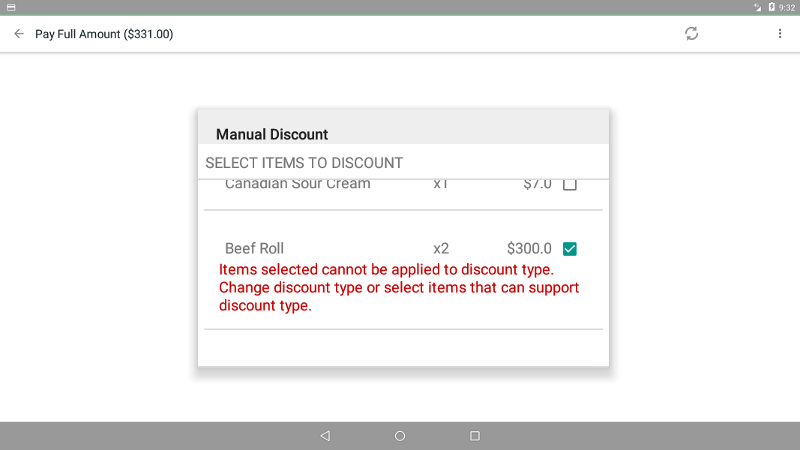Tap the notification icon in status bar
The height and width of the screenshot is (450, 800).
(11, 7)
